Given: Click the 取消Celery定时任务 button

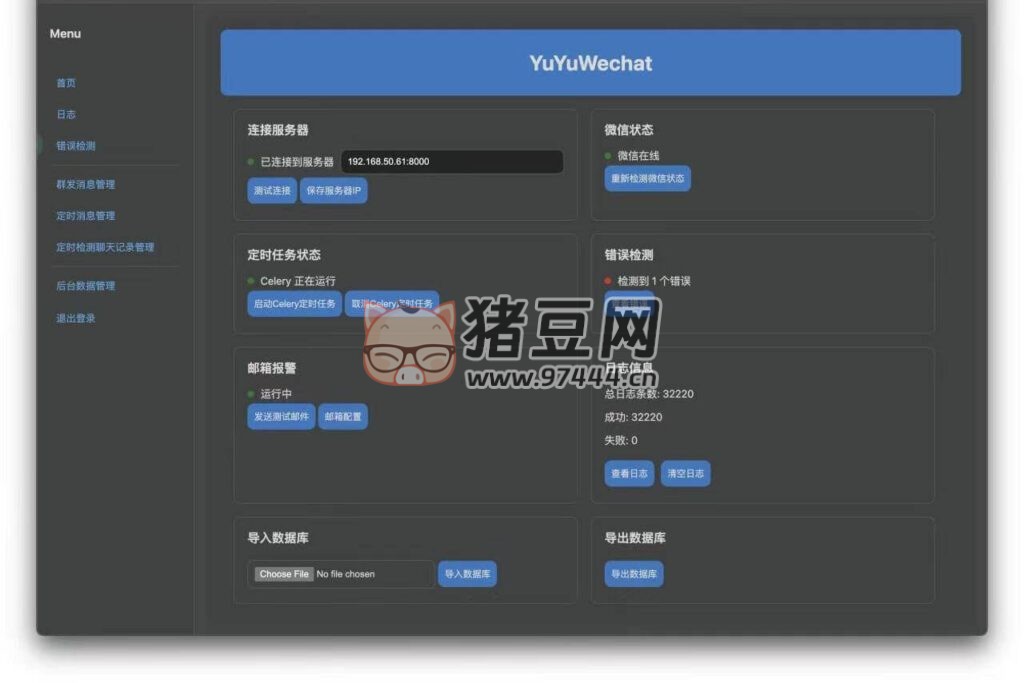Looking at the screenshot, I should [x=392, y=304].
